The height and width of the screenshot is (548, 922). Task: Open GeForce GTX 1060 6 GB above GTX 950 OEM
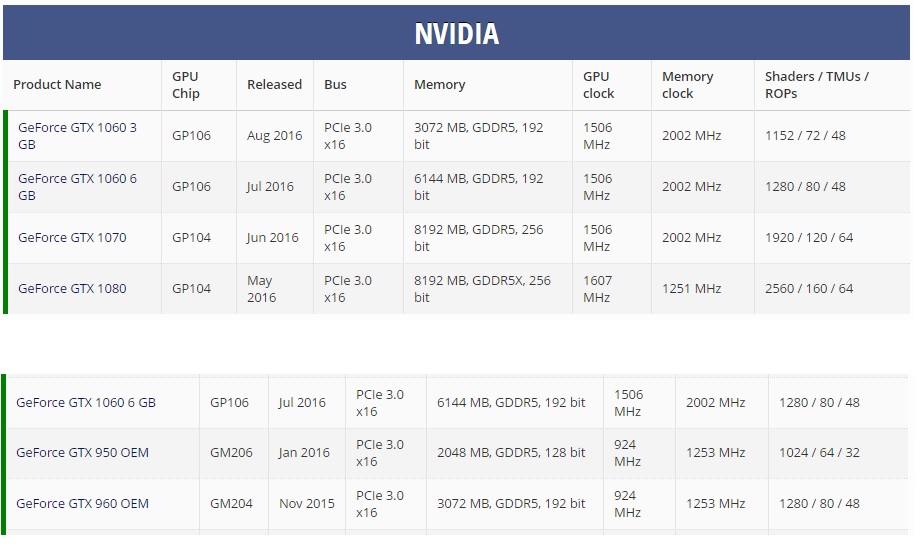tap(86, 403)
